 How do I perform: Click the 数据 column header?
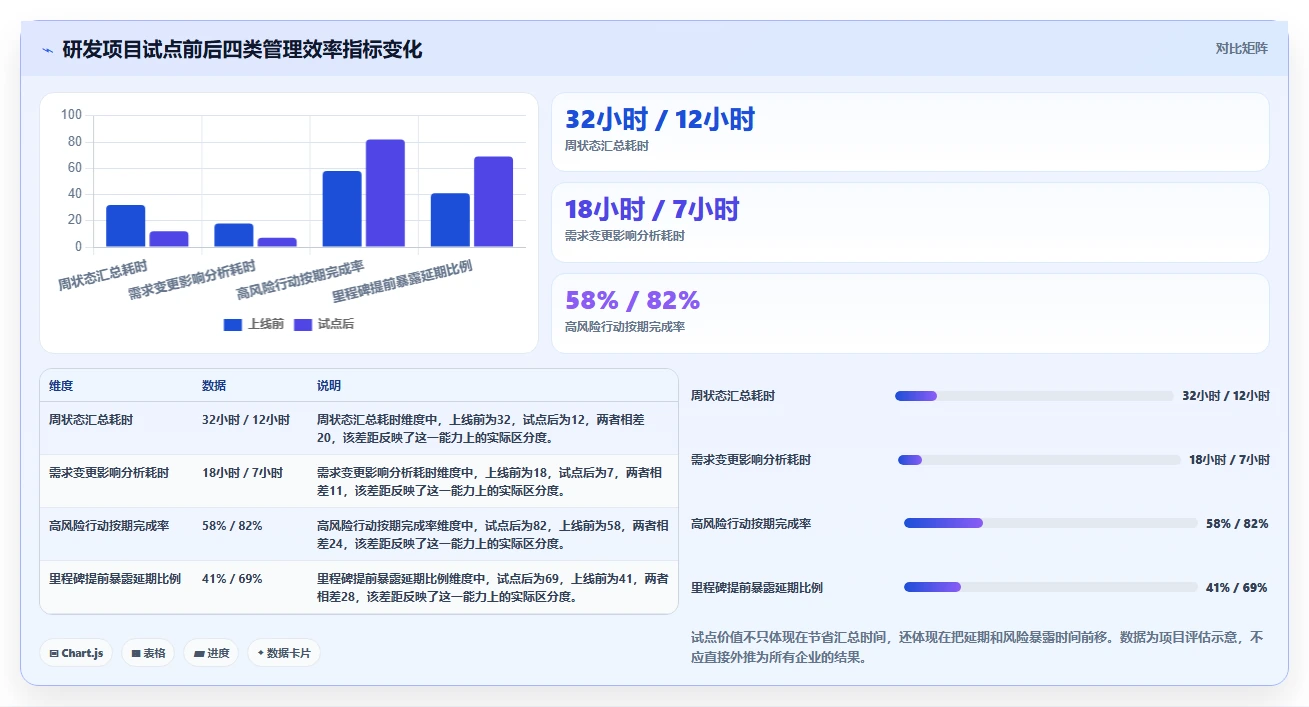pyautogui.click(x=214, y=386)
